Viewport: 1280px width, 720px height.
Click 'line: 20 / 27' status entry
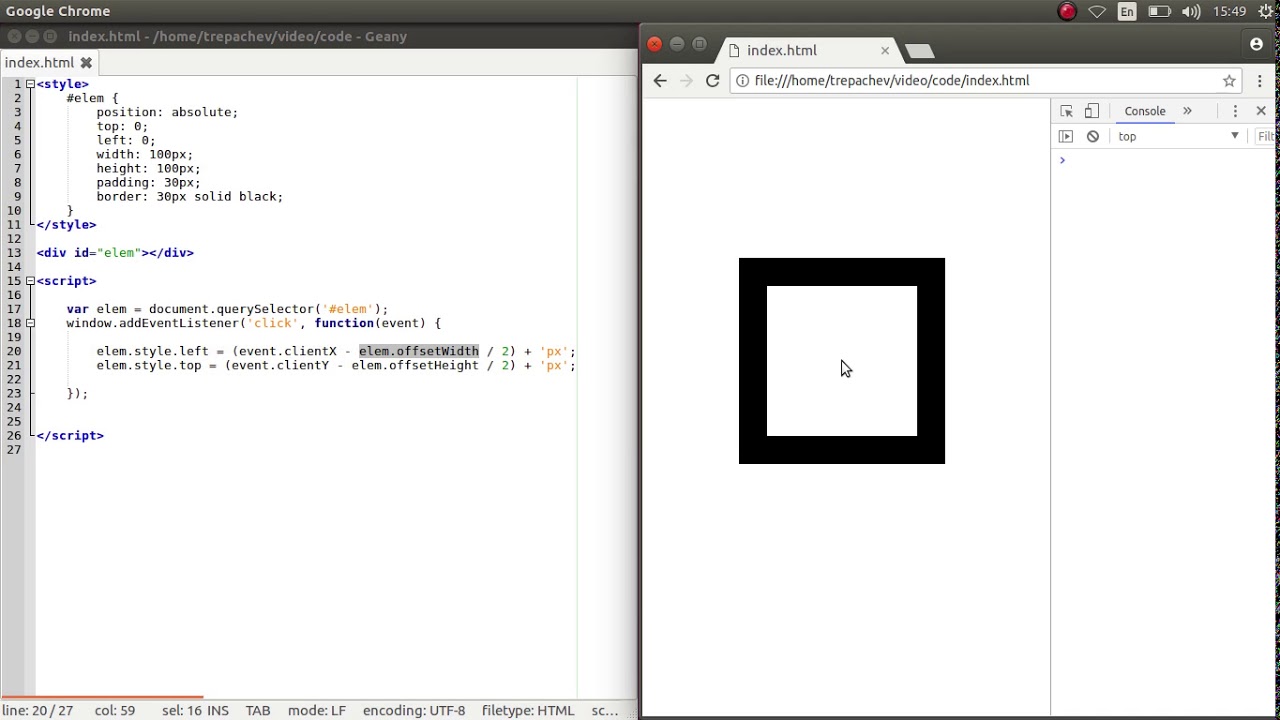point(38,711)
